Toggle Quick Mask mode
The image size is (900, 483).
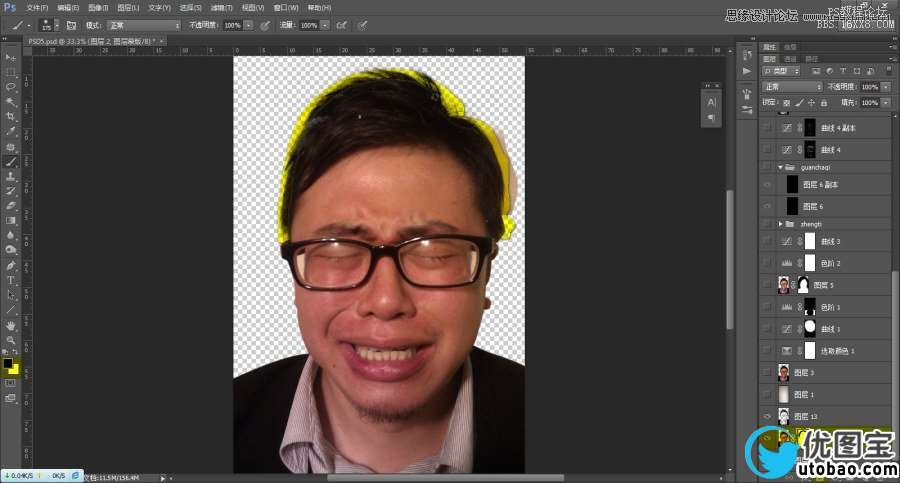pyautogui.click(x=11, y=383)
